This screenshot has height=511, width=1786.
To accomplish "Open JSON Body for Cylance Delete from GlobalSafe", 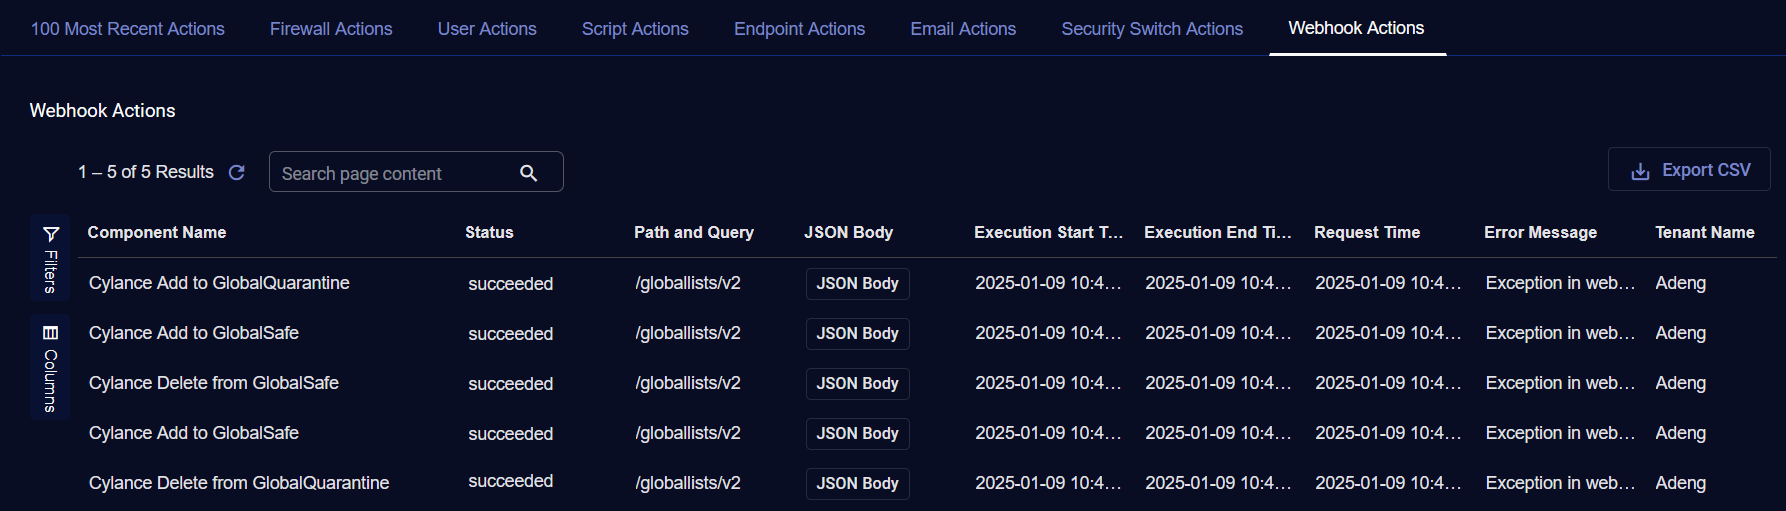I will [858, 383].
